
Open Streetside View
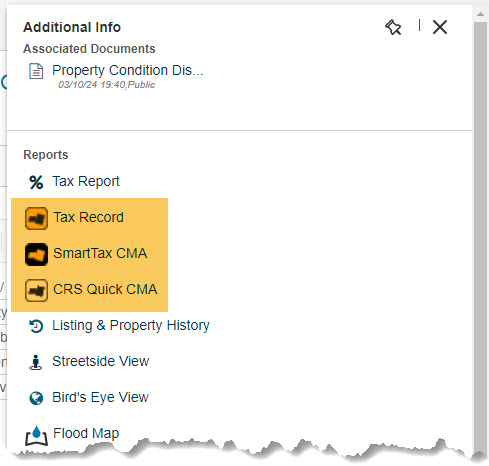click(101, 361)
